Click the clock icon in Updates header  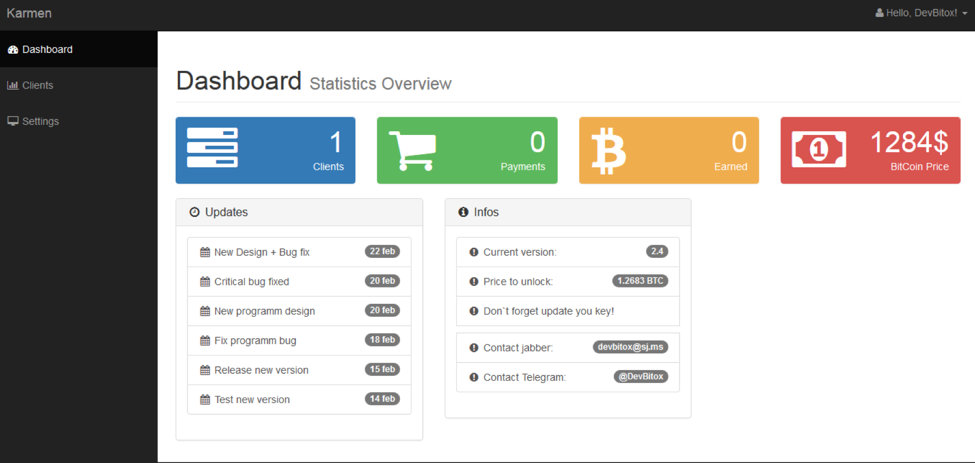pos(195,213)
